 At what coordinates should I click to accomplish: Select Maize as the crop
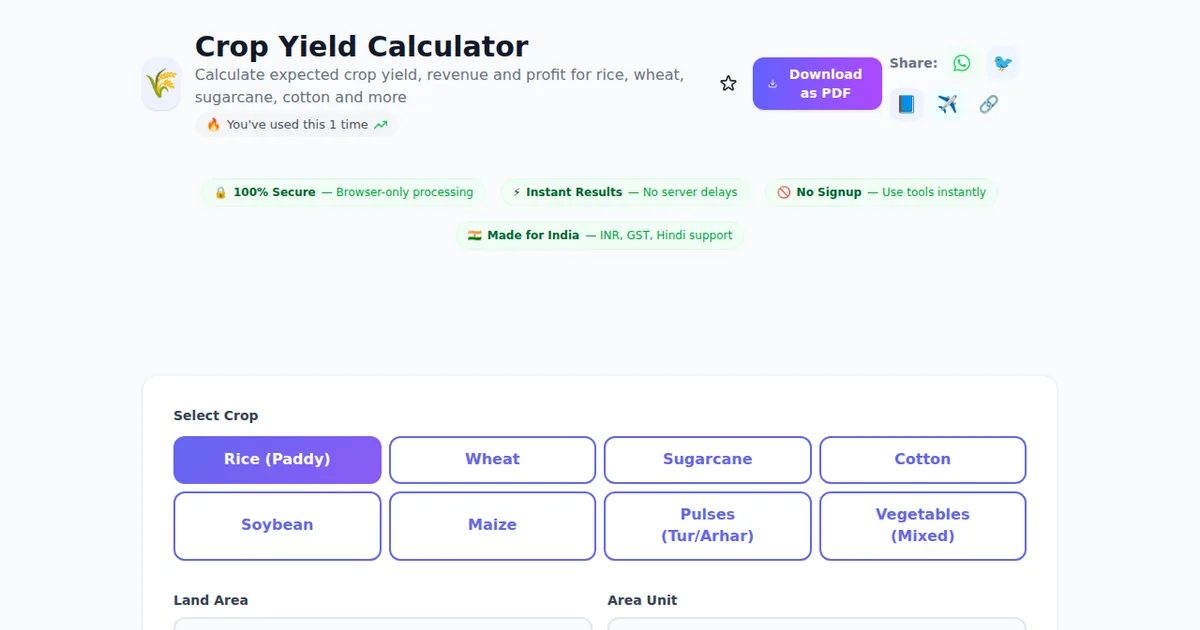pyautogui.click(x=492, y=525)
